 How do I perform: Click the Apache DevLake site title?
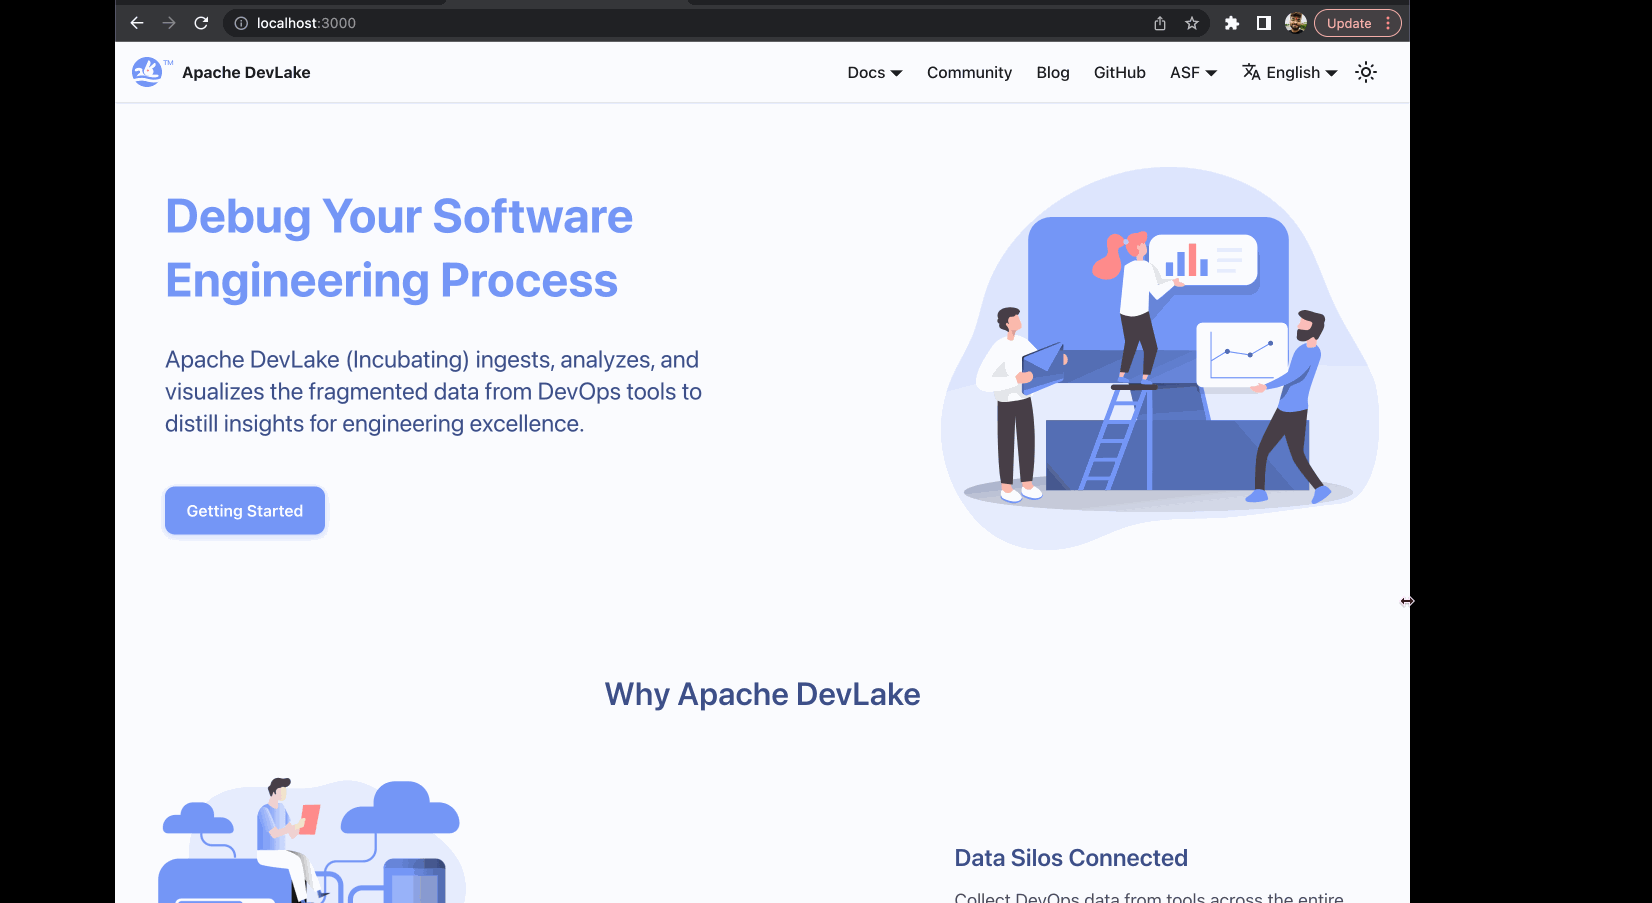246,72
